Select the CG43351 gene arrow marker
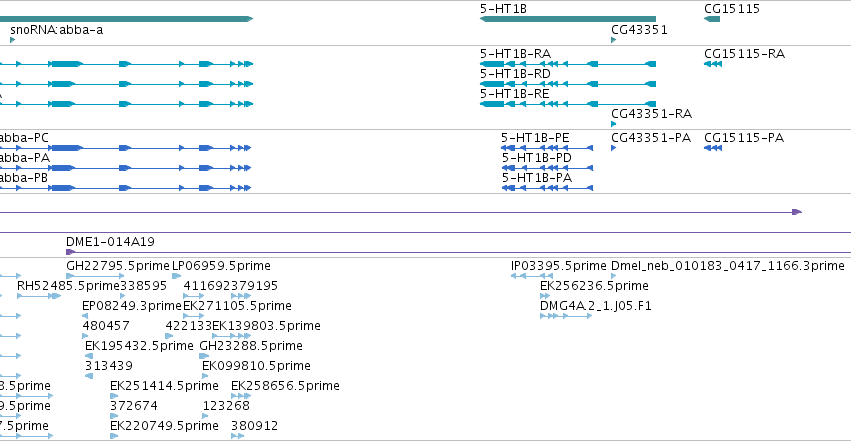Image resolution: width=851 pixels, height=441 pixels. pyautogui.click(x=614, y=40)
